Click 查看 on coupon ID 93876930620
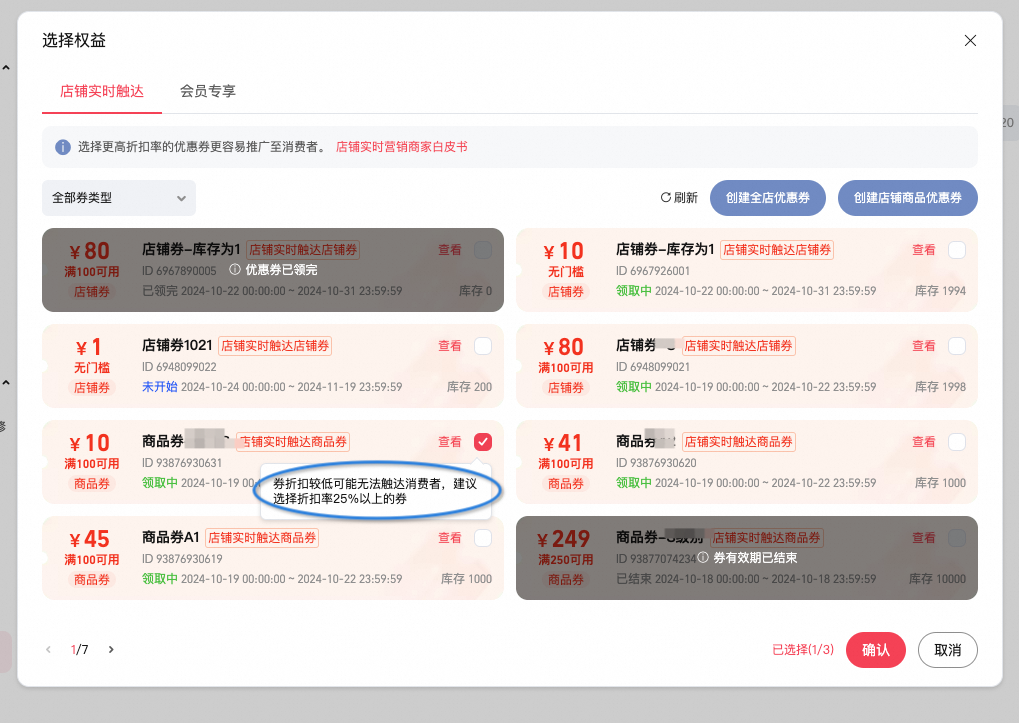1019x723 pixels. tap(923, 442)
